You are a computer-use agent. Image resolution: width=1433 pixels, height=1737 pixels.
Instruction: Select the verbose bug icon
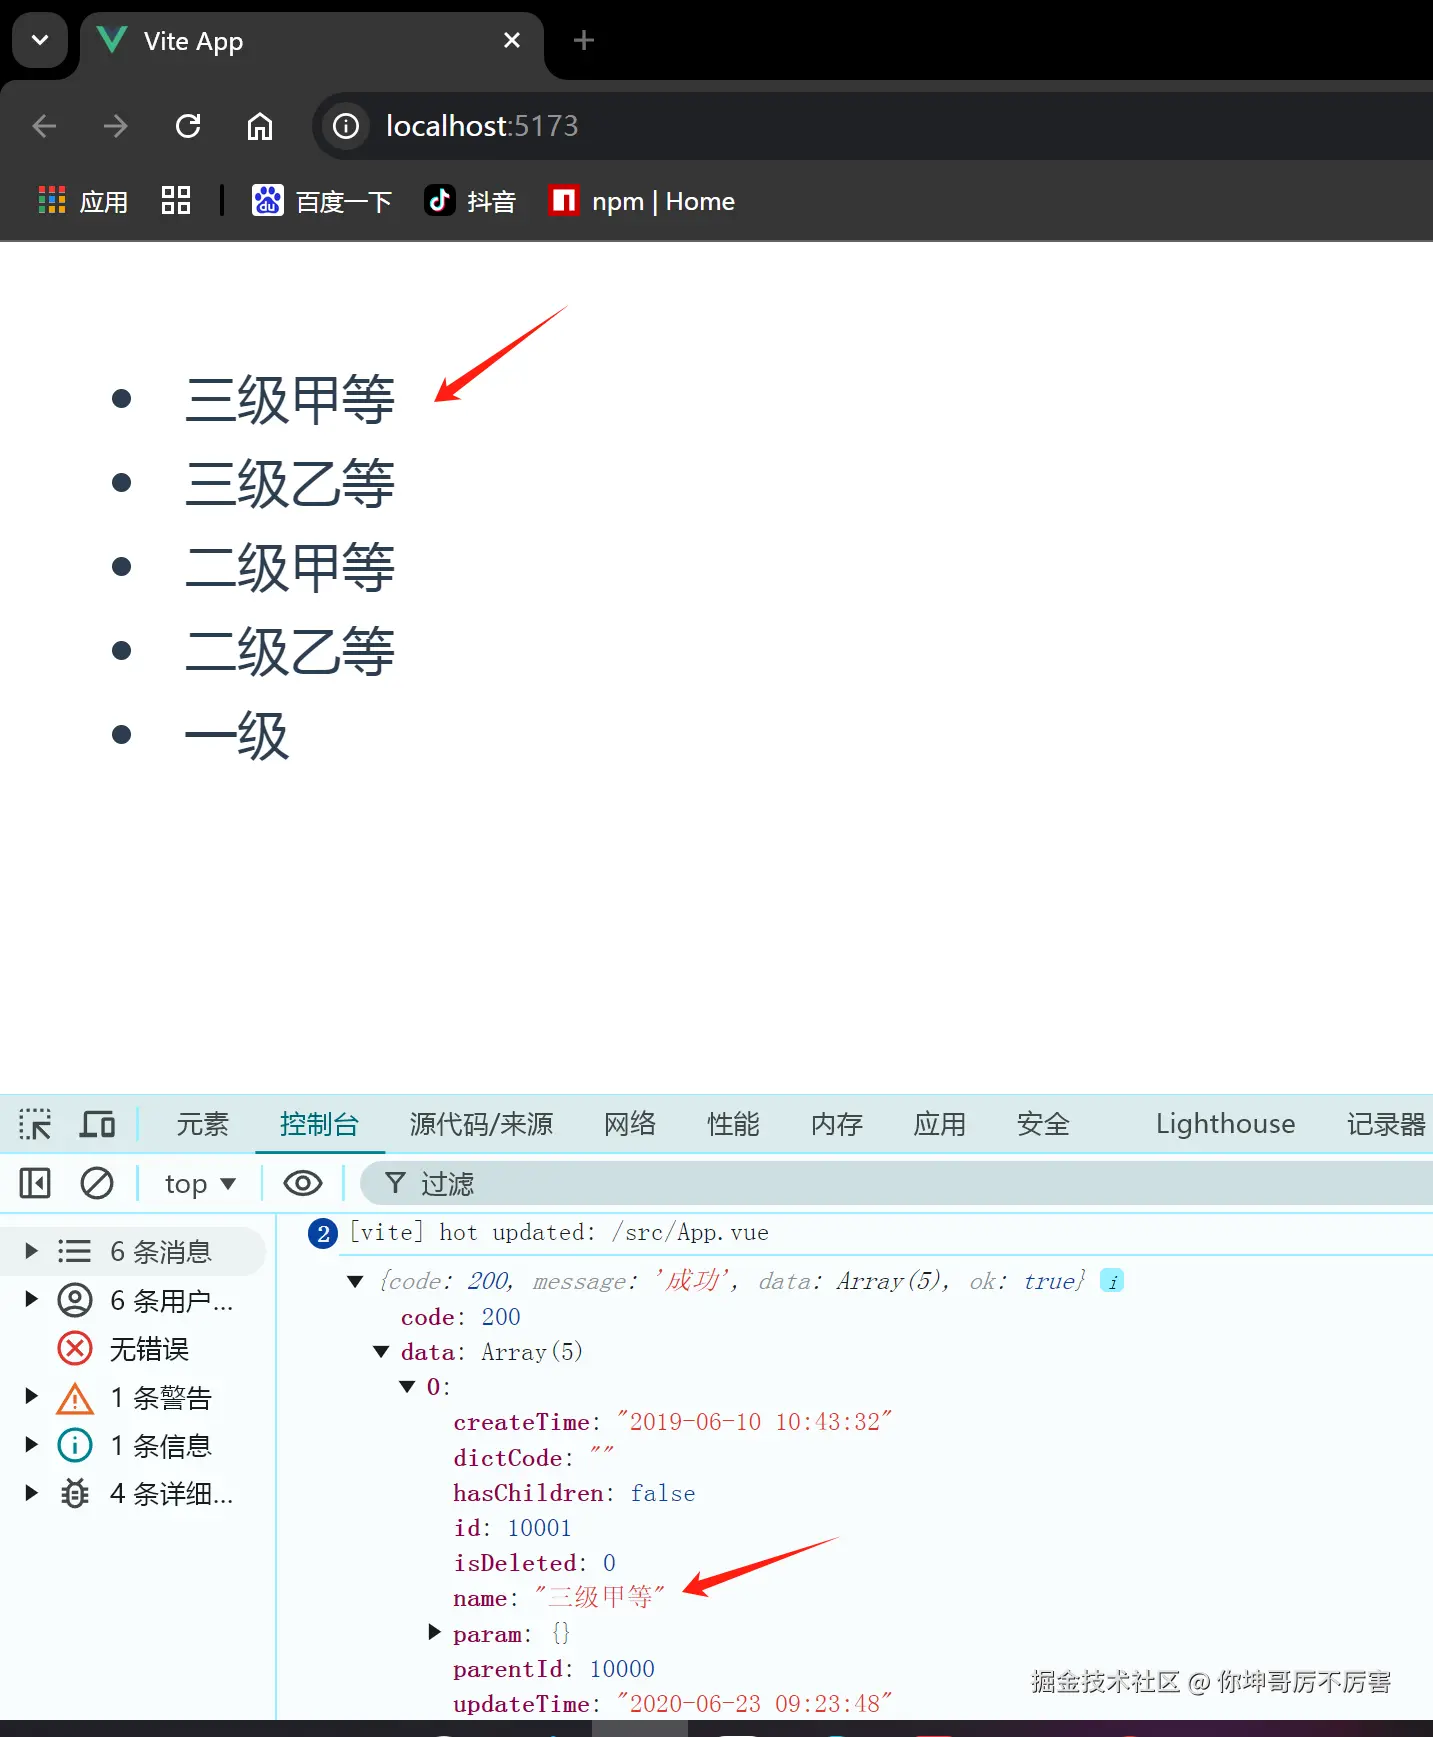pyautogui.click(x=75, y=1494)
